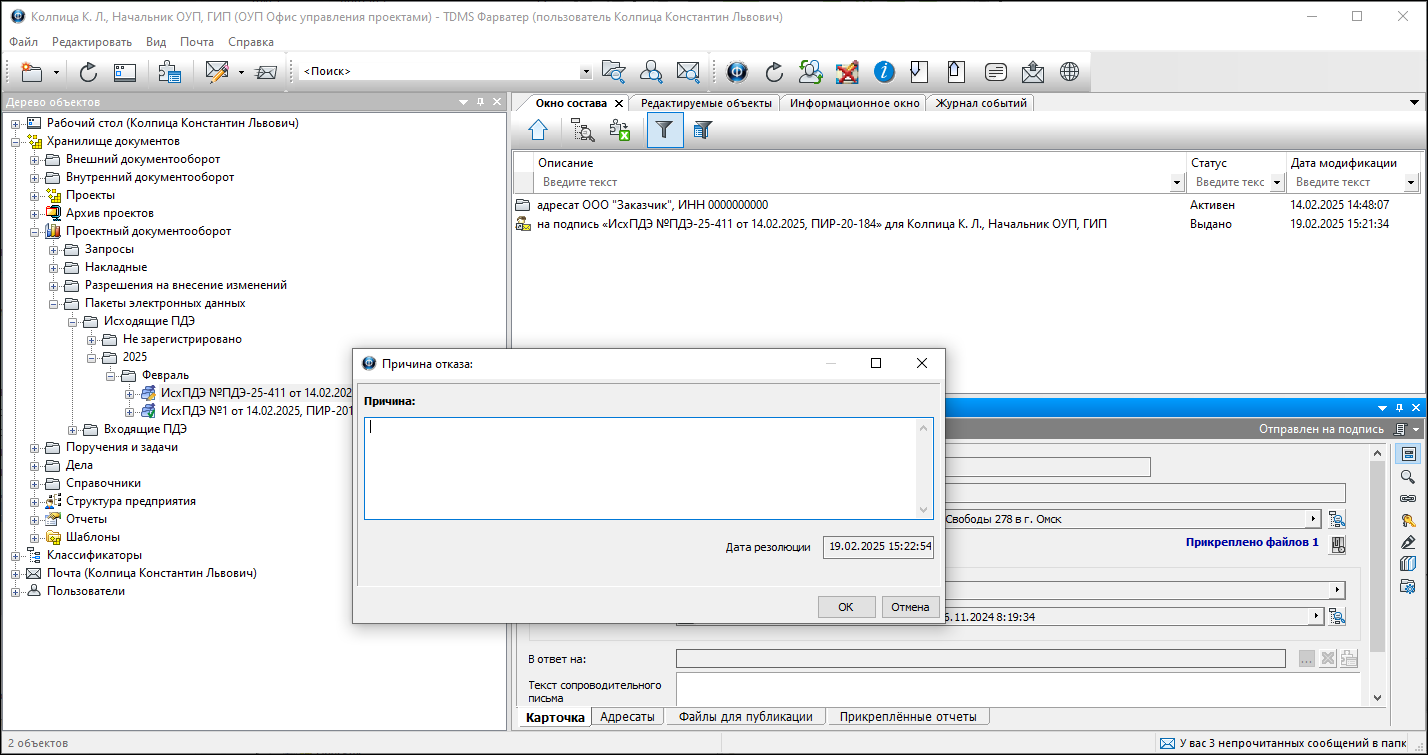The height and width of the screenshot is (755, 1428).
Task: Click the pen signature icon in right sidebar
Action: coord(1408,542)
